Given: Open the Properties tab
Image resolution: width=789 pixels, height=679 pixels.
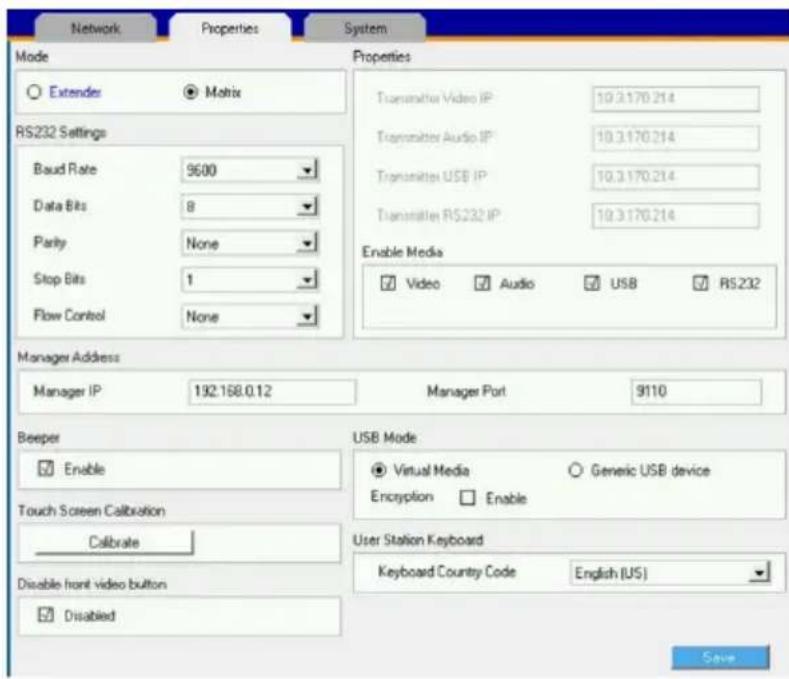Looking at the screenshot, I should (230, 28).
